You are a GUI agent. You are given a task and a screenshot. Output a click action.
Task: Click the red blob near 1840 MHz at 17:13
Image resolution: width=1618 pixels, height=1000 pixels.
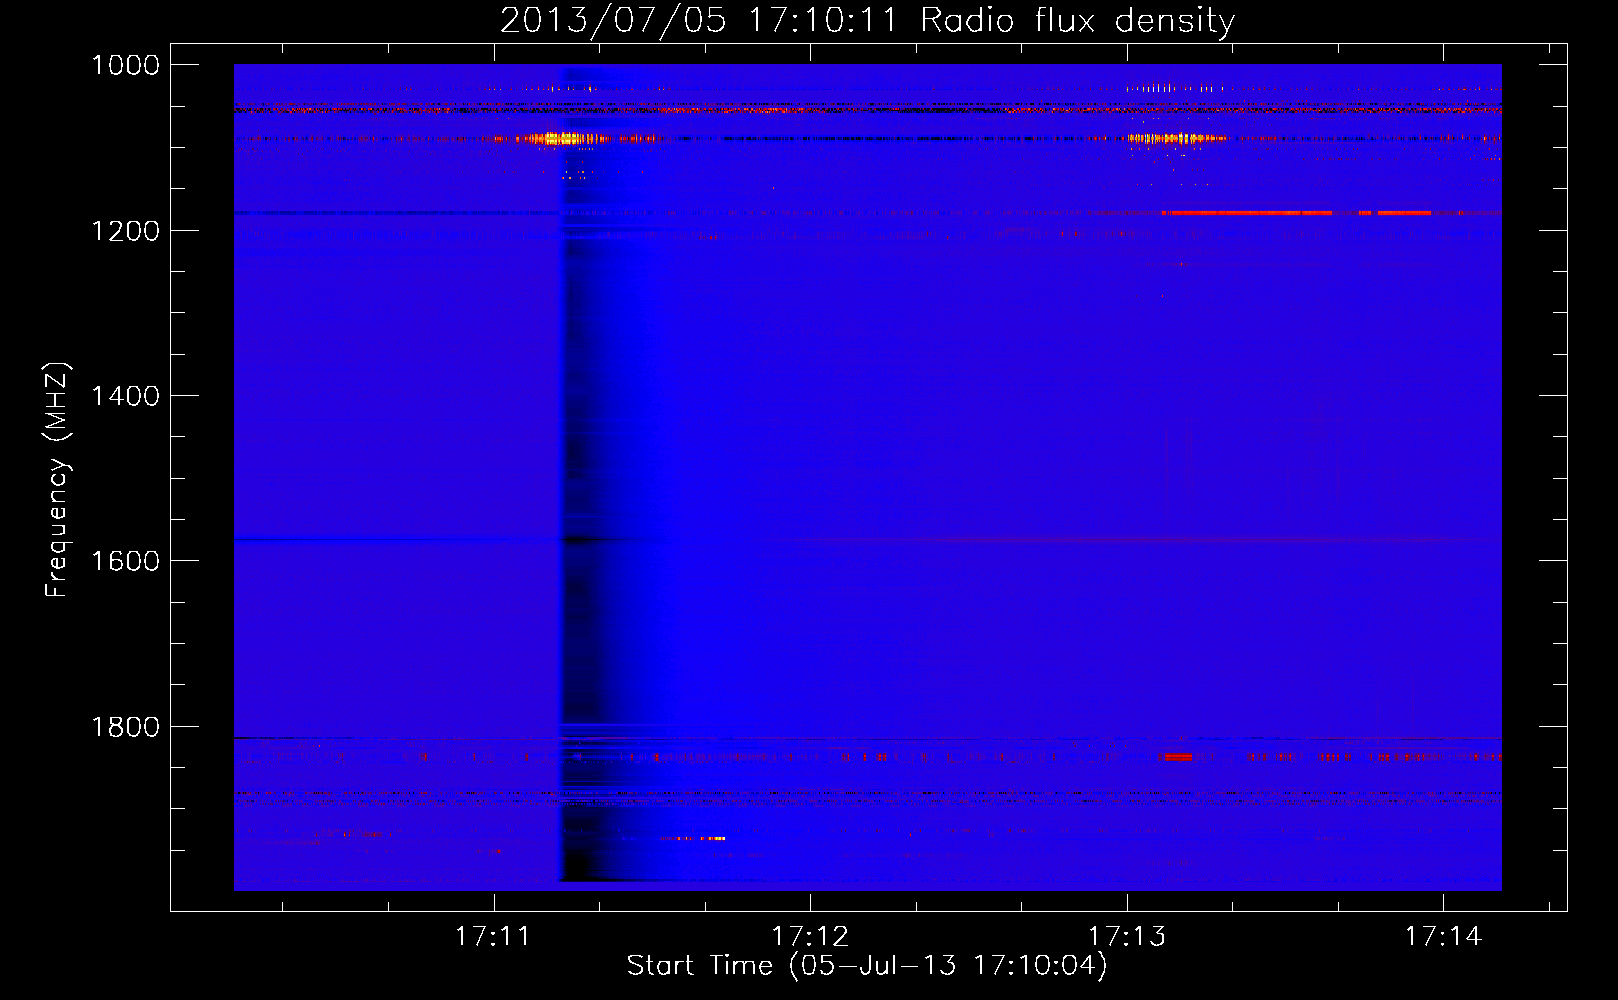(x=1178, y=758)
